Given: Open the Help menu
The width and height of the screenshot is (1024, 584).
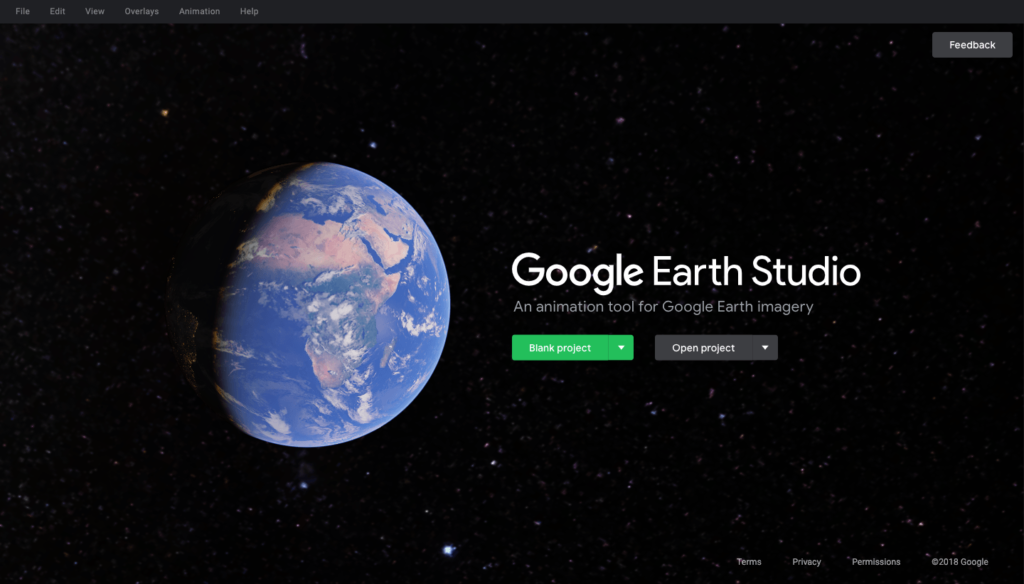Looking at the screenshot, I should coord(249,11).
